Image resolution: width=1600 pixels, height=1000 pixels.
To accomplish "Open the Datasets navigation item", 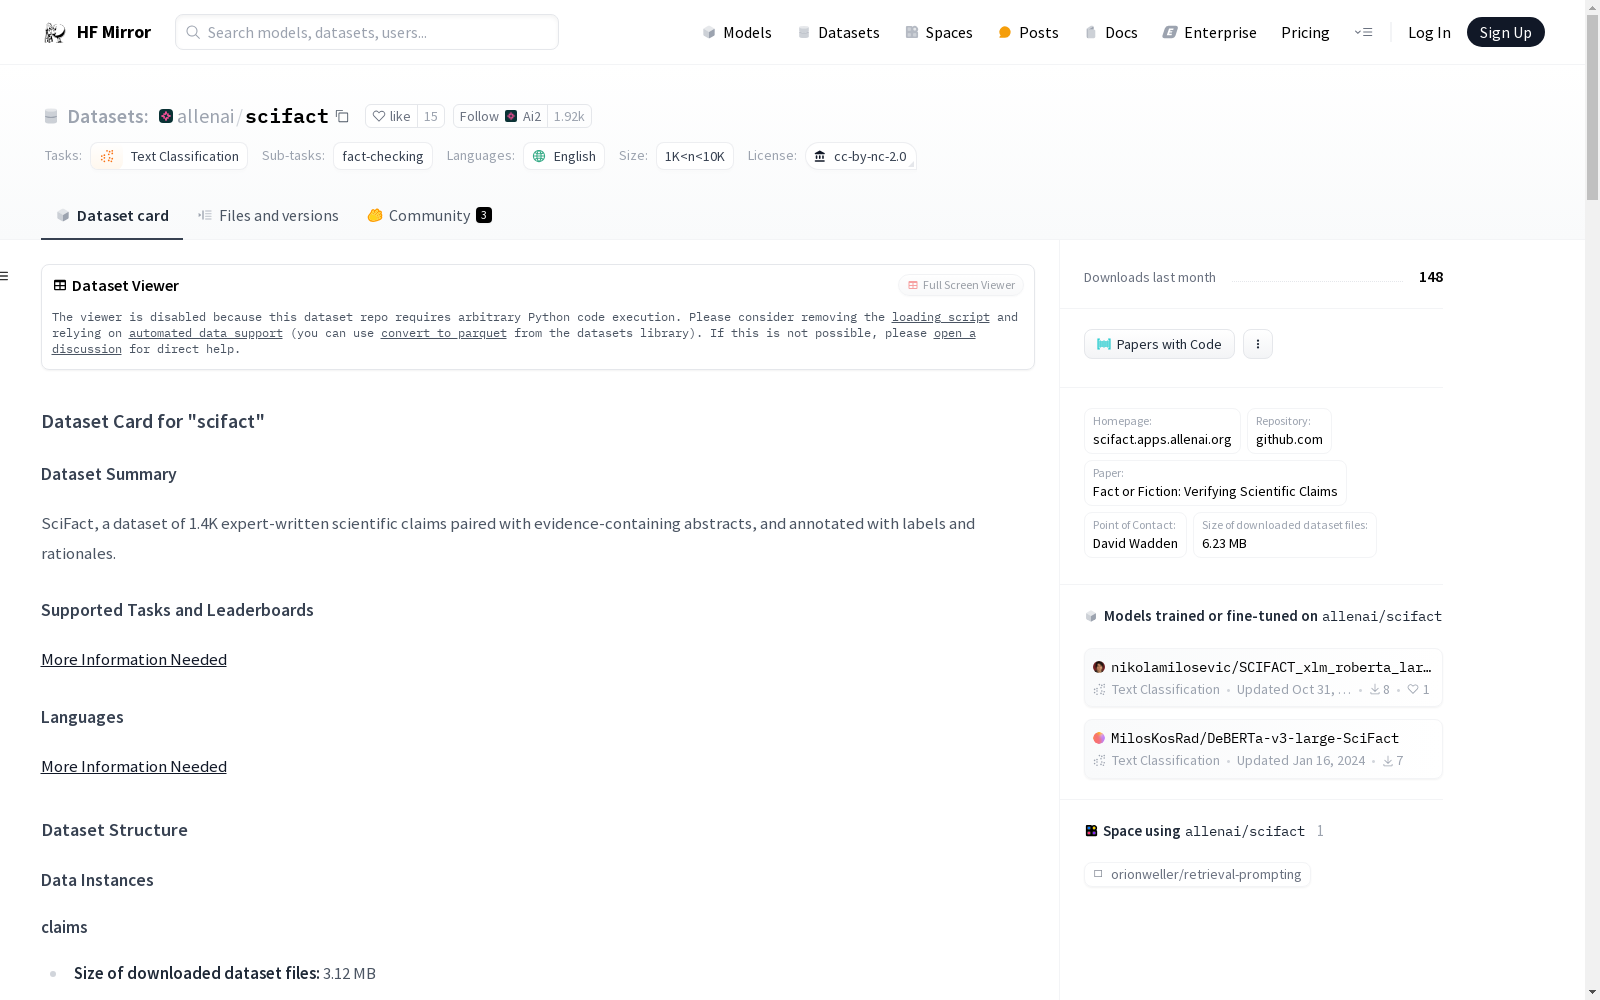I will [x=838, y=32].
